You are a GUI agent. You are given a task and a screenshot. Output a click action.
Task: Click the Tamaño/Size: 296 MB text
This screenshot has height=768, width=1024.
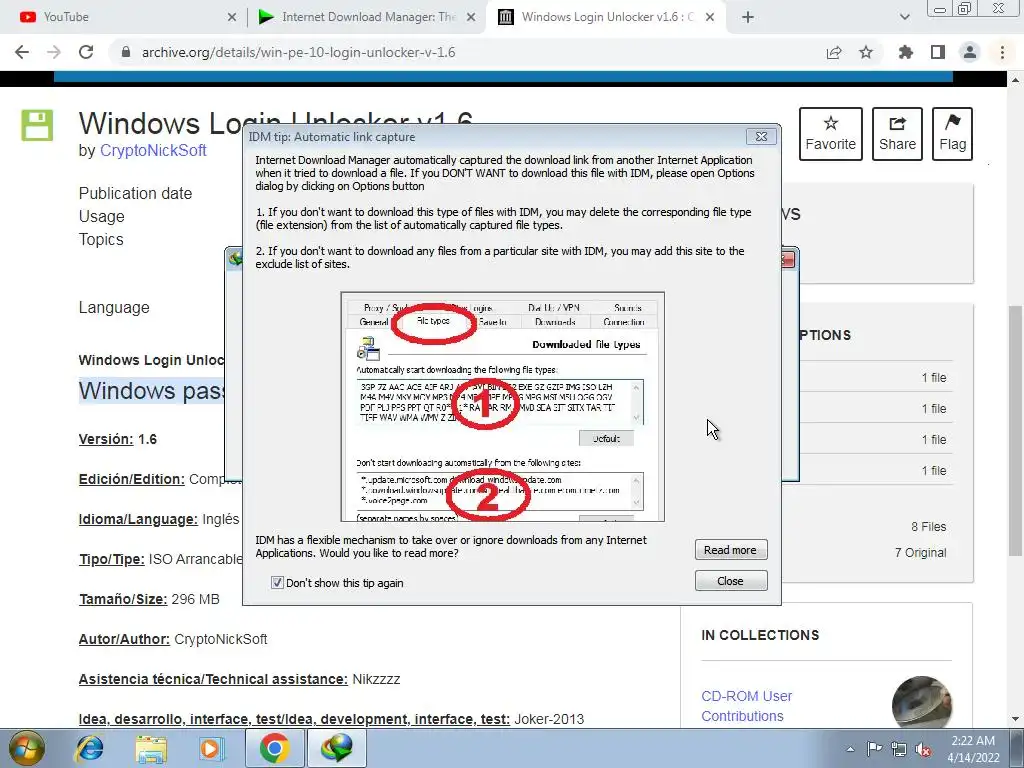coord(149,599)
